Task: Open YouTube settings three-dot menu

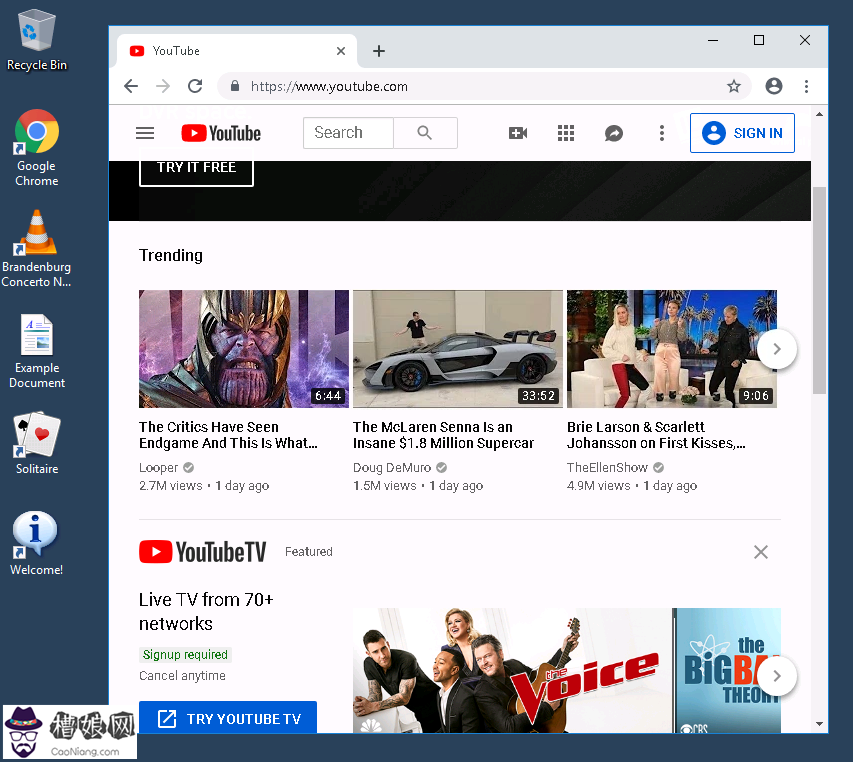Action: (x=662, y=133)
